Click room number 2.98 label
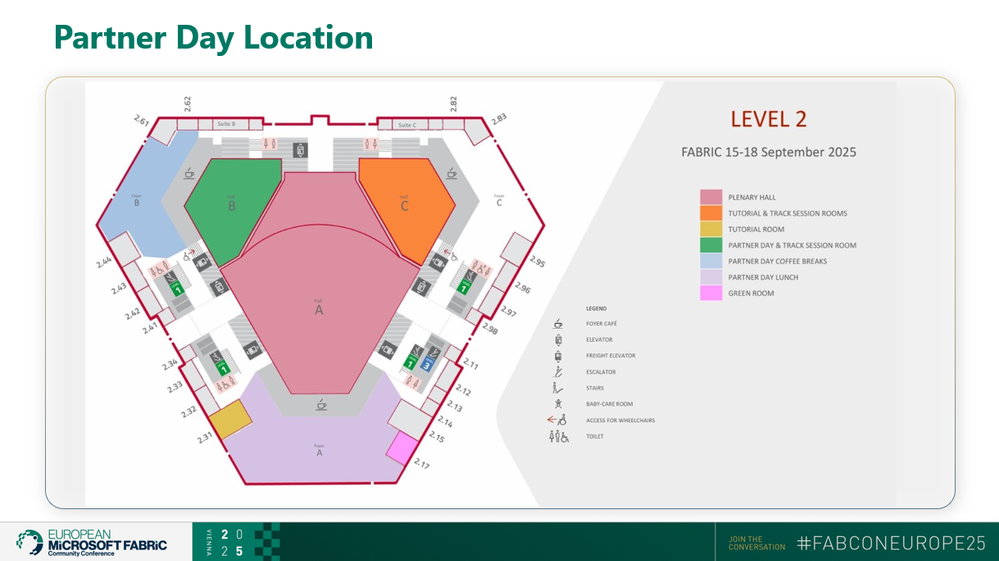Image resolution: width=999 pixels, height=561 pixels. coord(490,328)
